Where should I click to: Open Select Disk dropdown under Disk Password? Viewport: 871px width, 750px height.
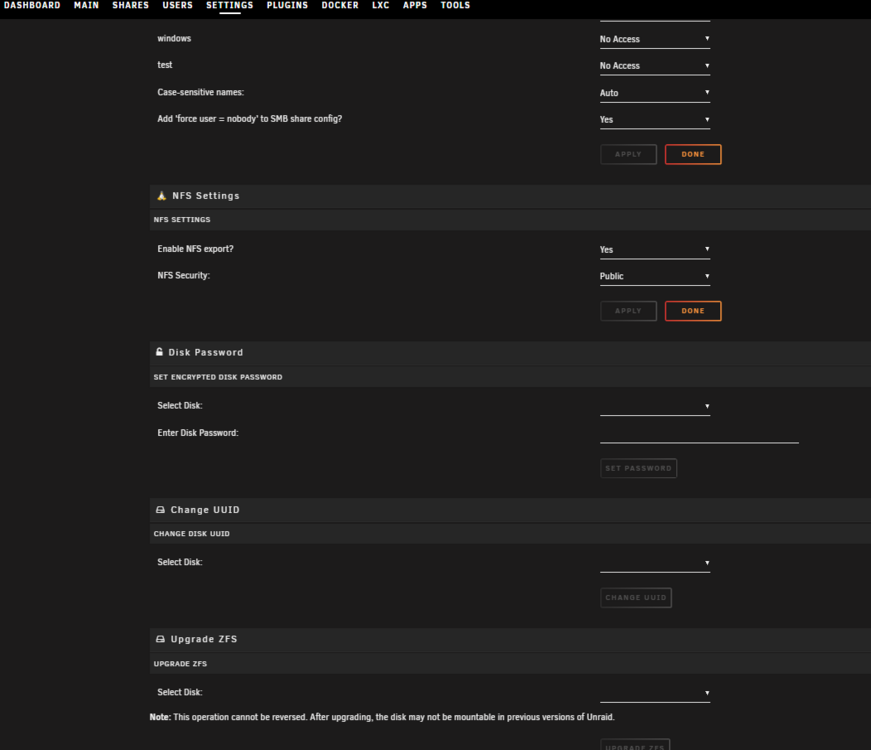(x=654, y=407)
